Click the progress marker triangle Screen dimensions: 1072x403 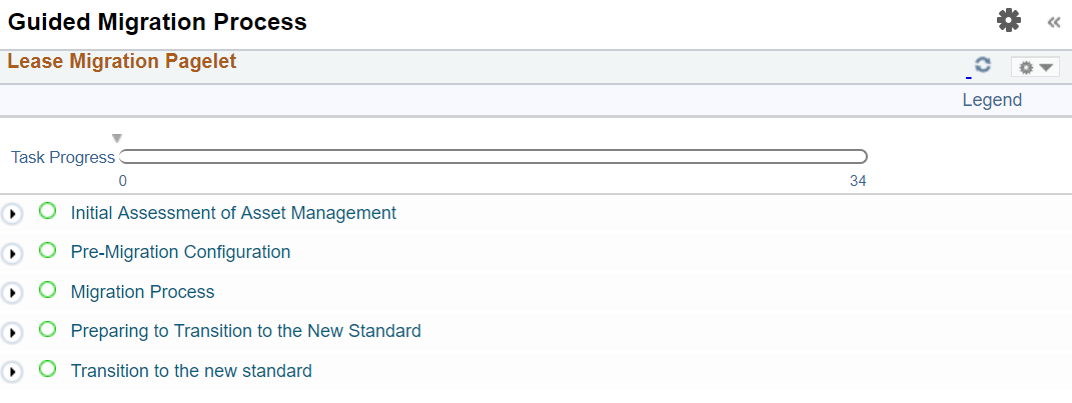[x=117, y=138]
